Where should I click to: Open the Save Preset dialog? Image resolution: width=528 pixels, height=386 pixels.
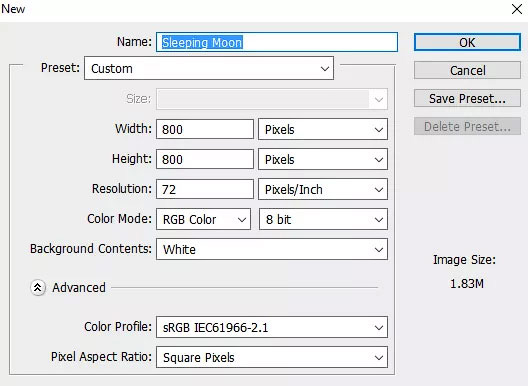(x=467, y=98)
